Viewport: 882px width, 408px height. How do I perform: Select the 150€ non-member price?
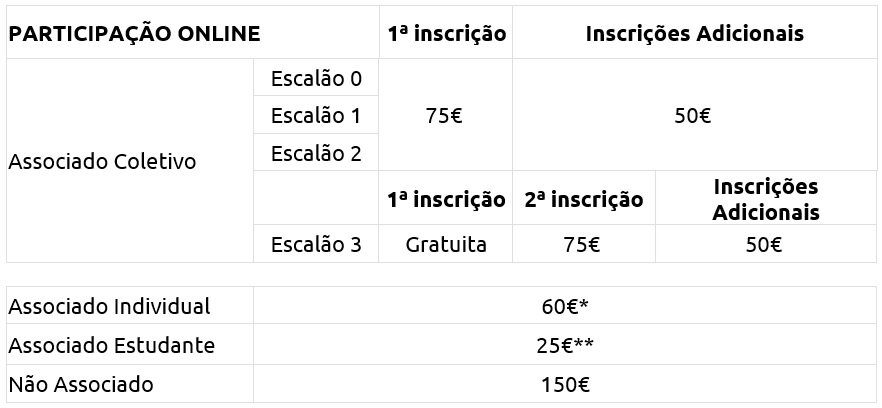[566, 384]
